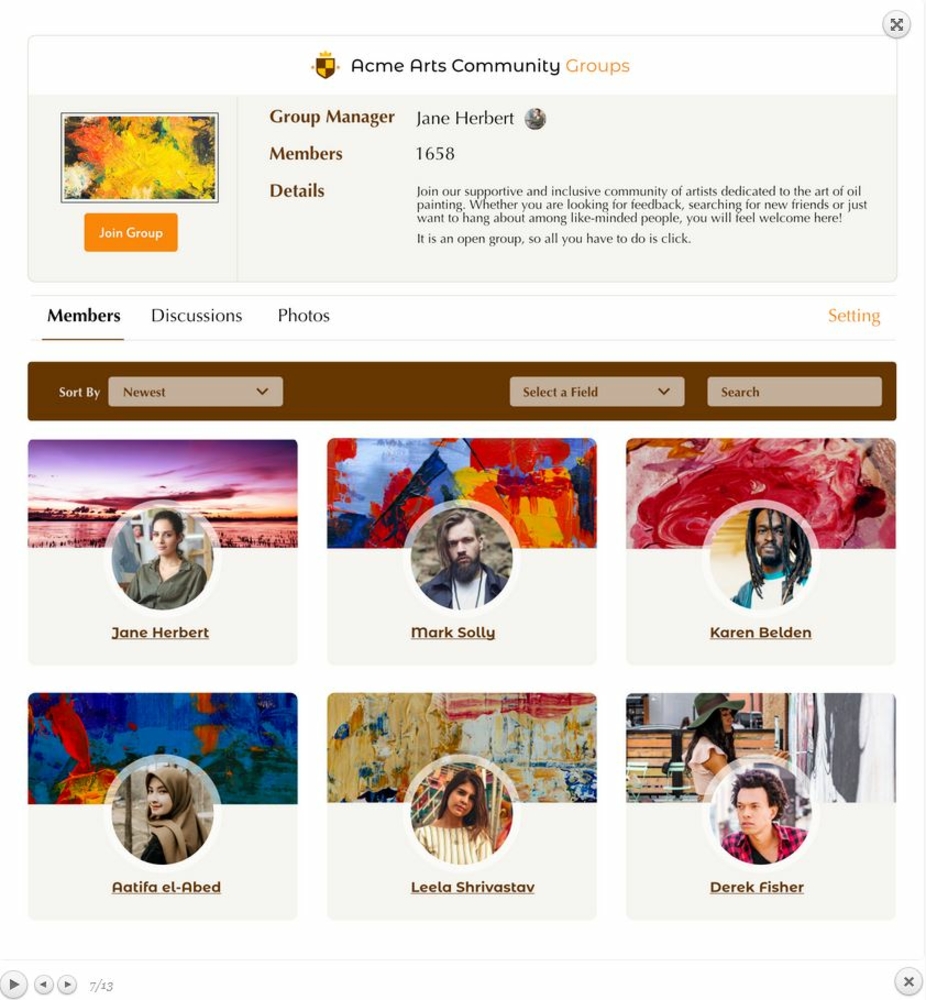Advance to the next slide arrow
This screenshot has width=926, height=1000.
coord(67,985)
